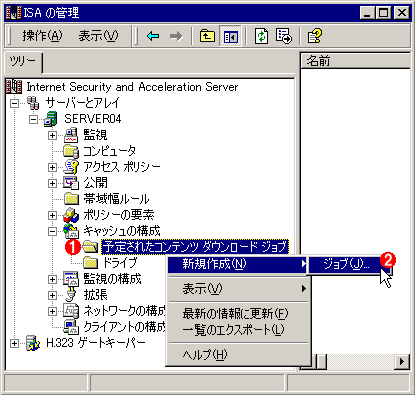Screen dimensions: 415x395
Task: Open the 操作(A) menu
Action: point(42,36)
